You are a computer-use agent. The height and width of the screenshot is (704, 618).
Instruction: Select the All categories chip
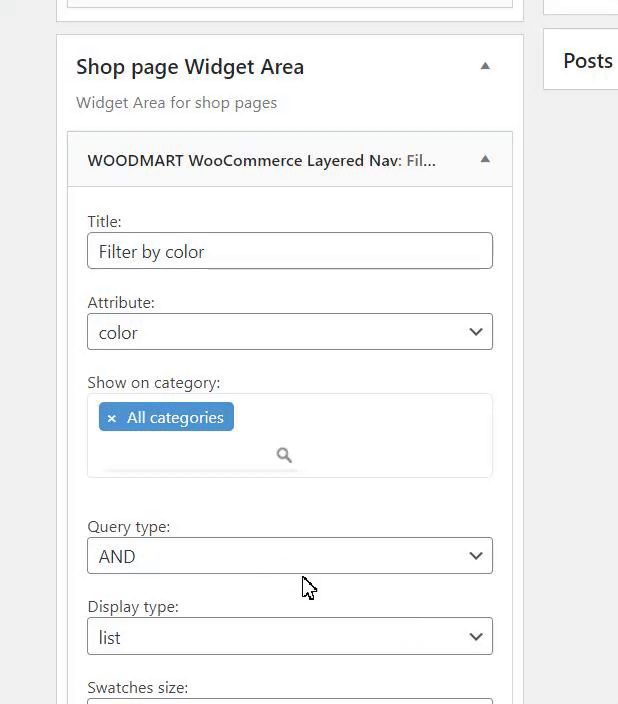tap(175, 418)
